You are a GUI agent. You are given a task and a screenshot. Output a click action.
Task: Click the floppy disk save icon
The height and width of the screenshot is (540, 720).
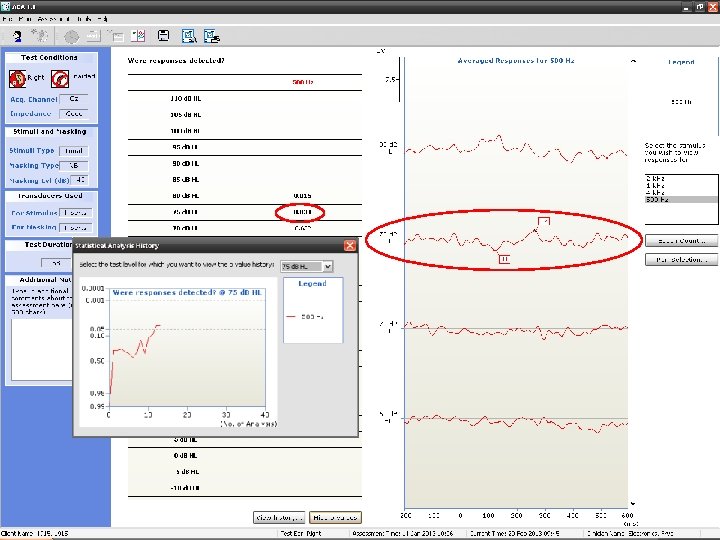tap(163, 35)
